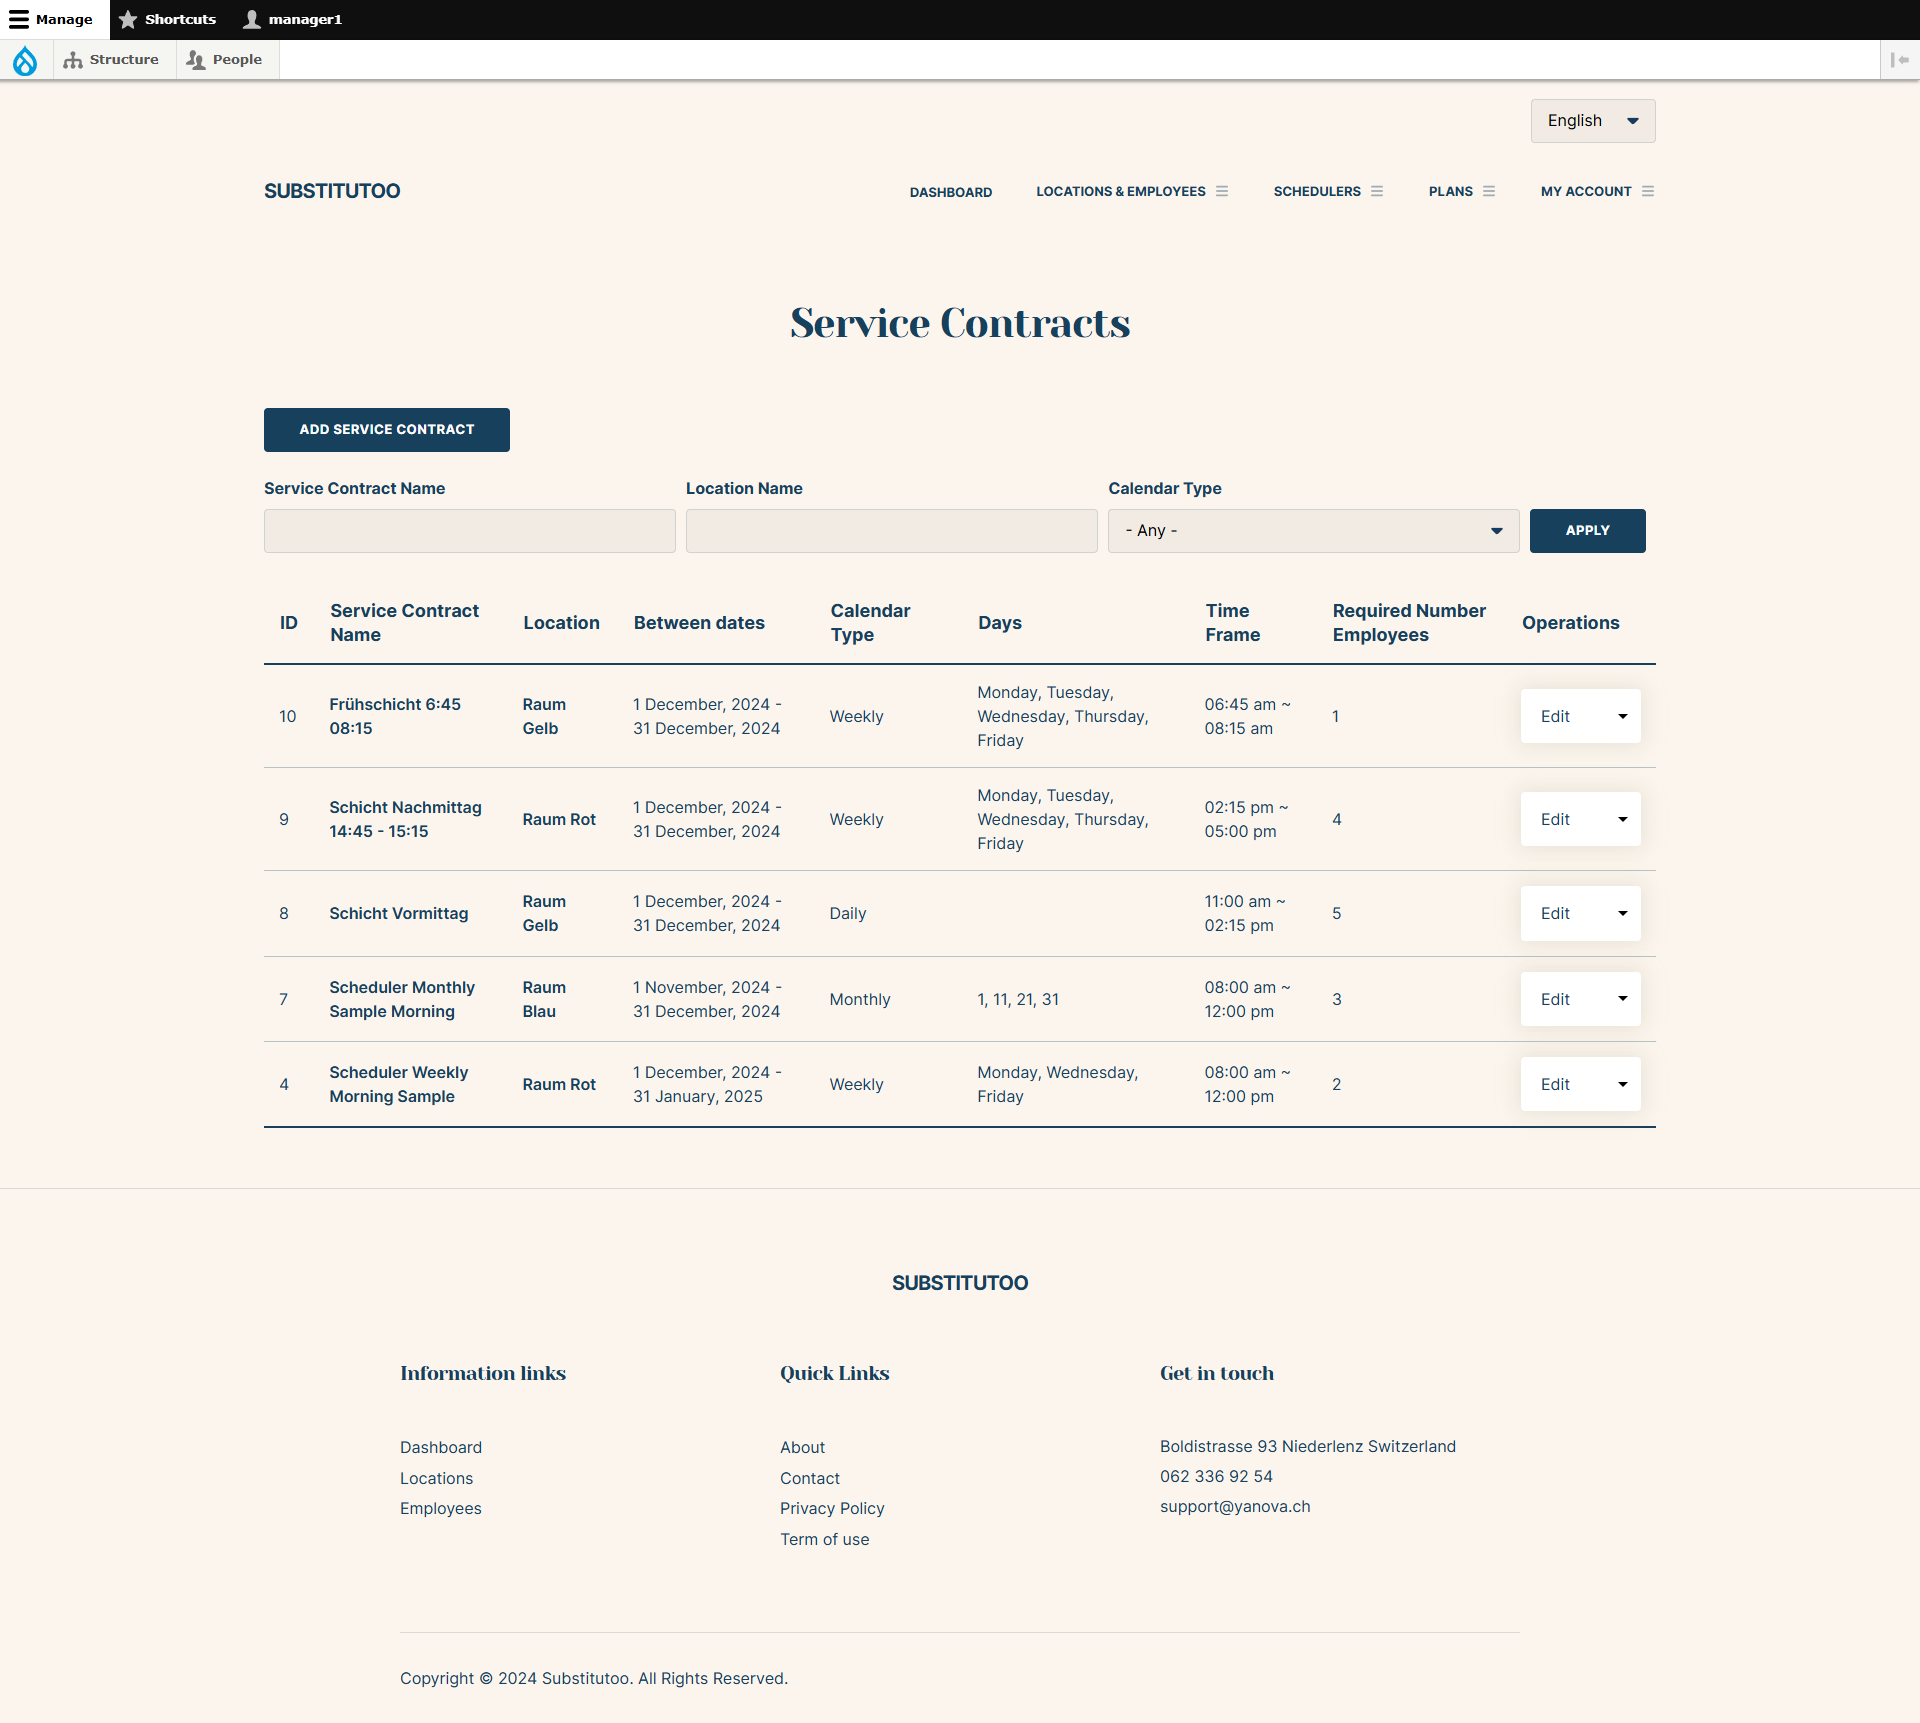Open Locations & Employees menu
Screen dimensions: 1920x1723
click(1120, 191)
